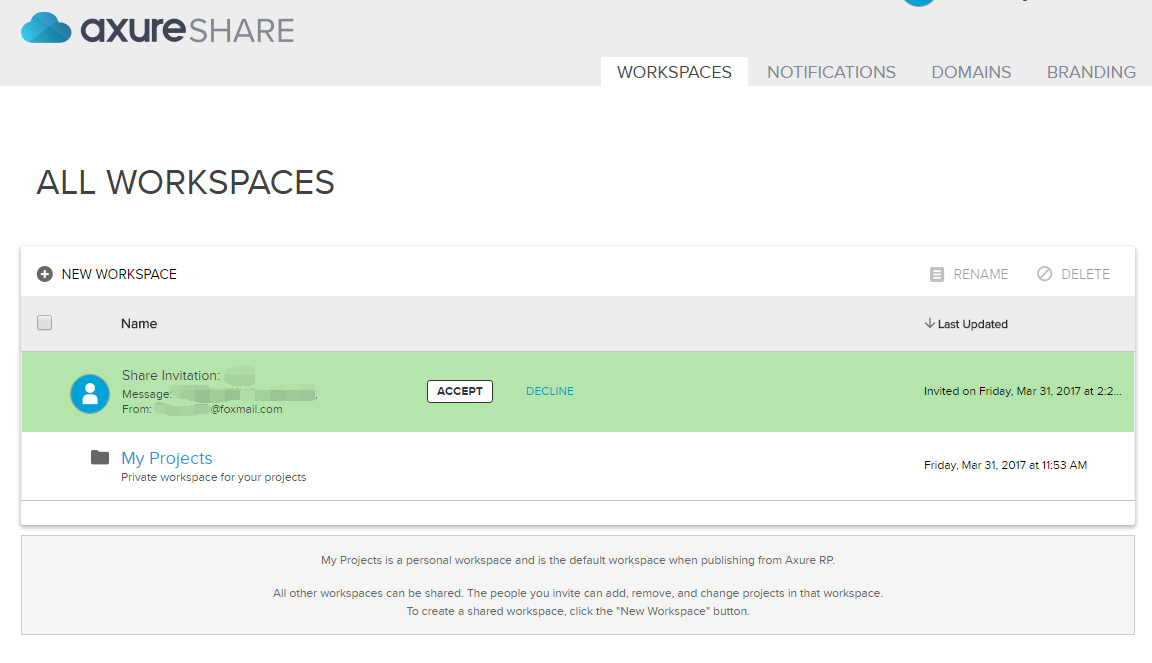Click 'Private workspace for your projects' description
Viewport: 1152px width, 663px height.
pyautogui.click(x=214, y=477)
